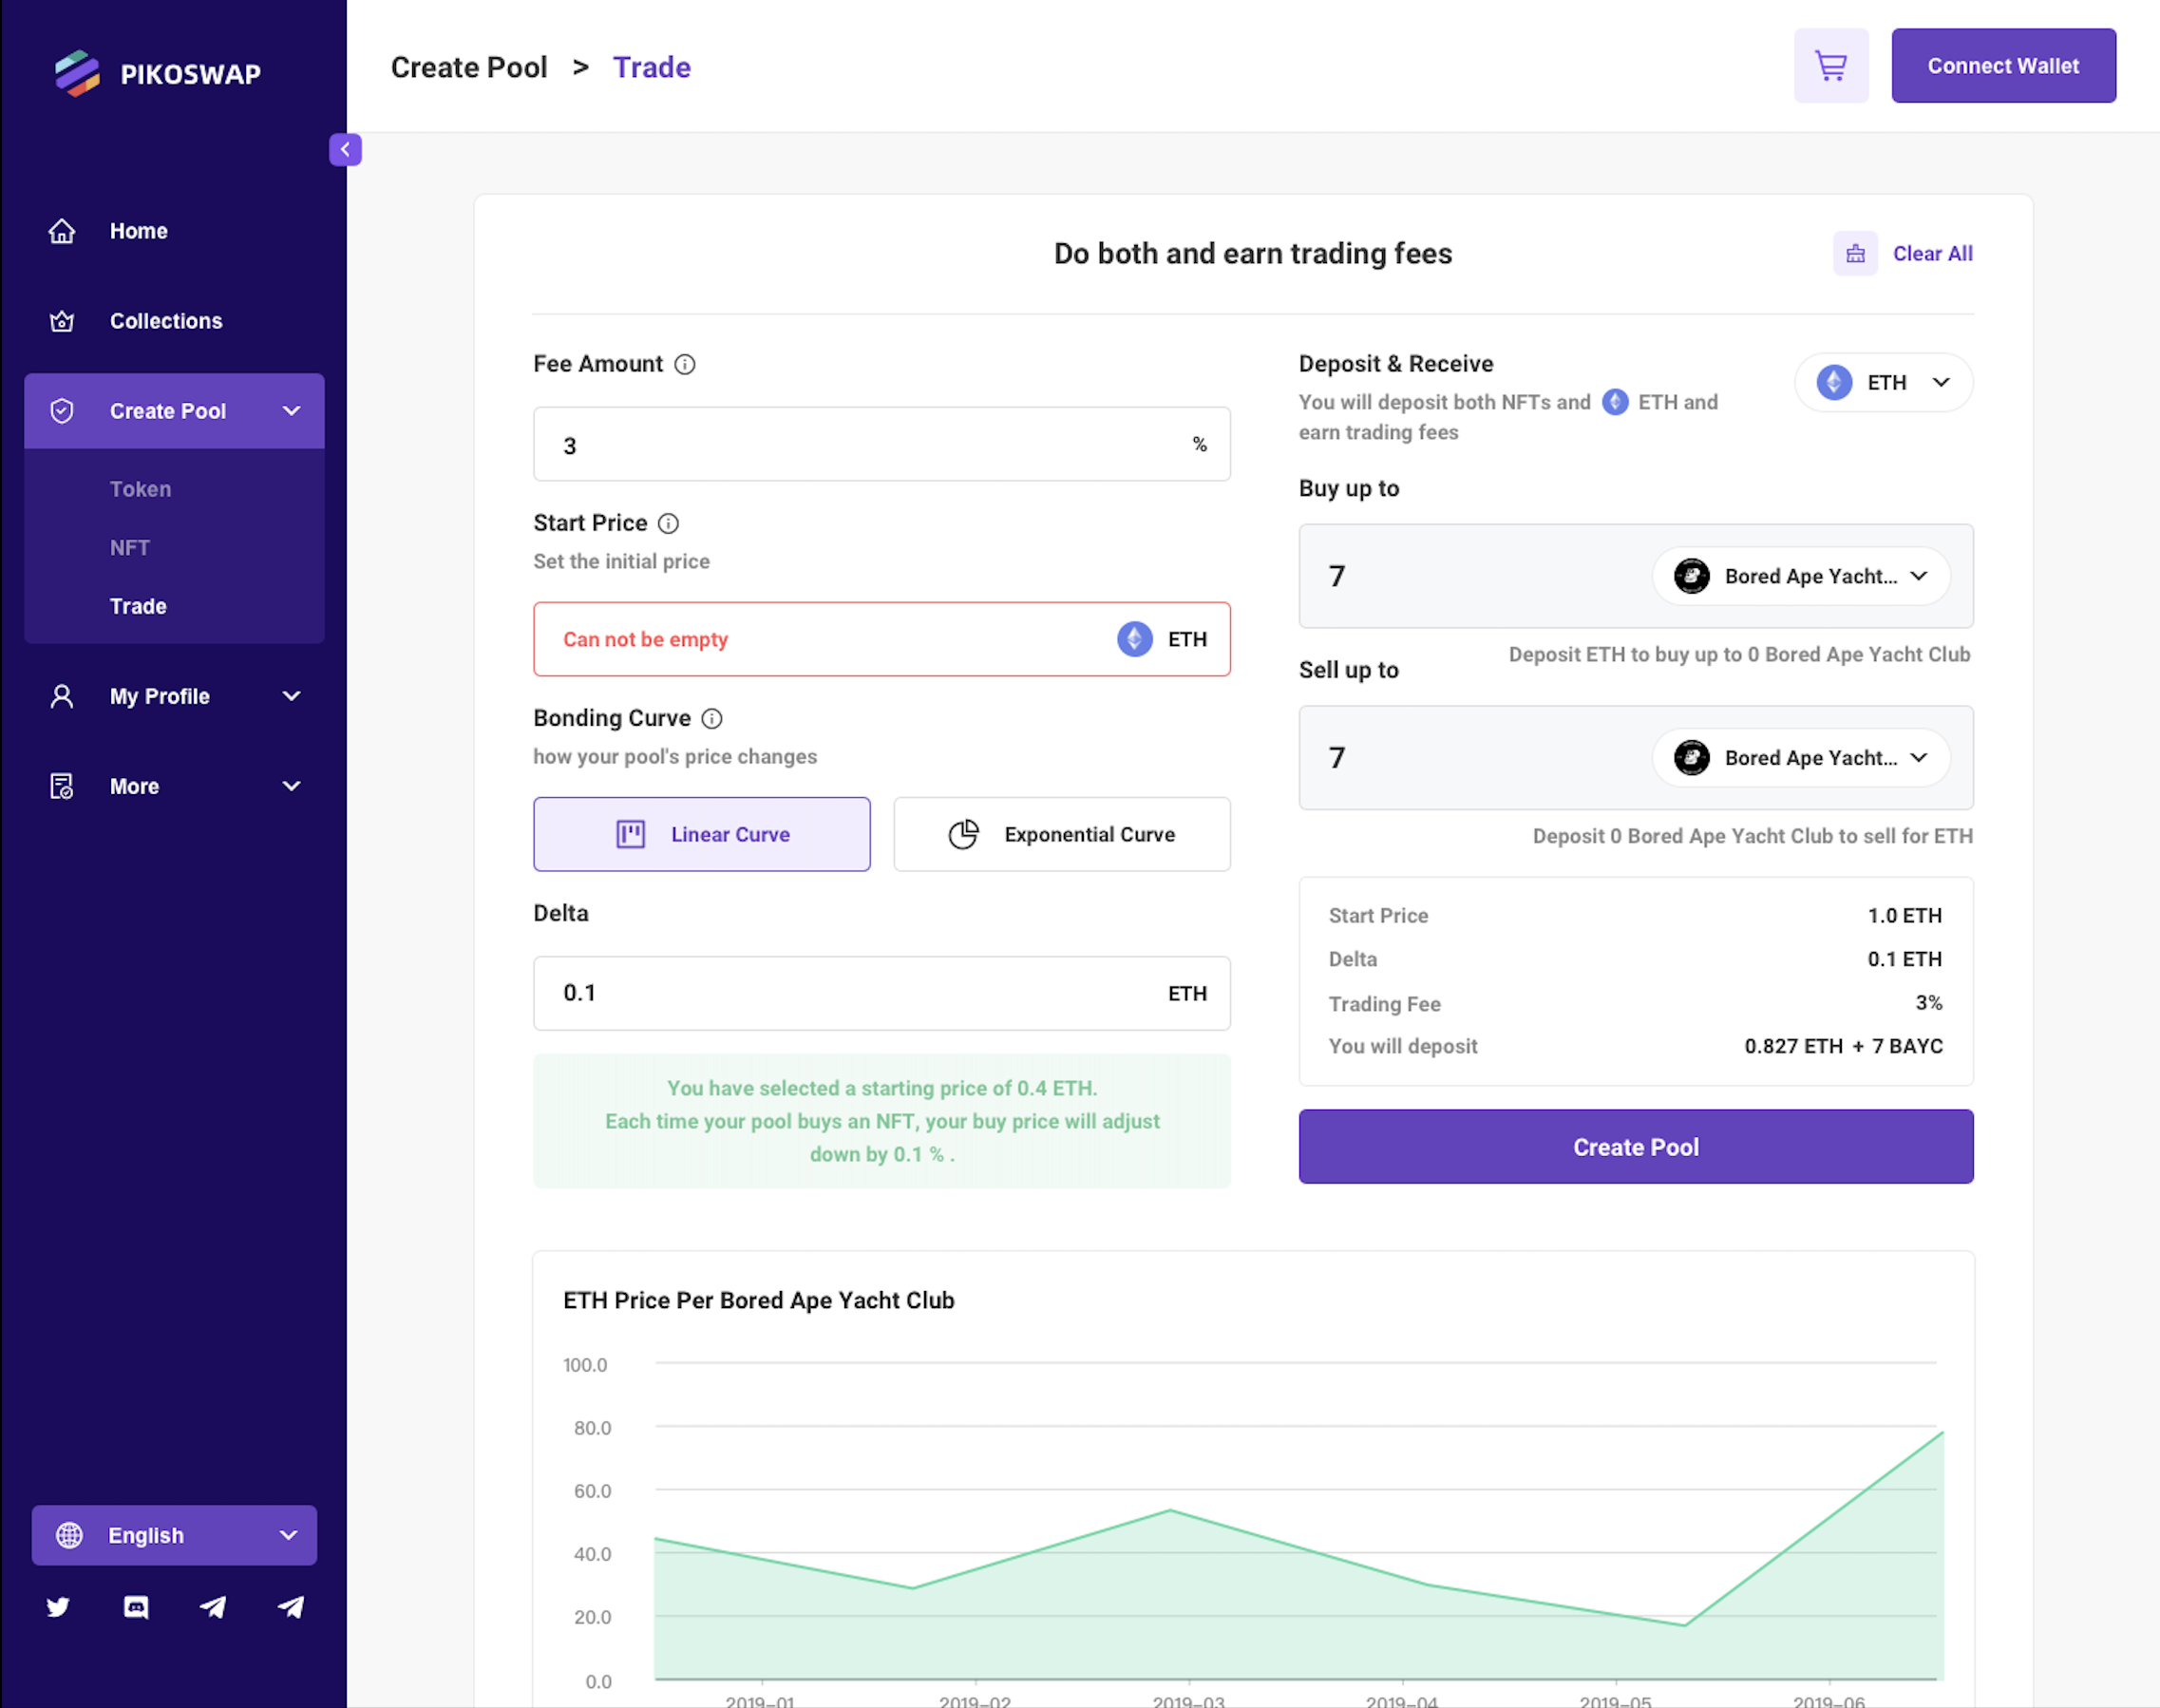Collapse sidebar with the arrow button
Viewport: 2160px width, 1708px height.
pyautogui.click(x=345, y=150)
